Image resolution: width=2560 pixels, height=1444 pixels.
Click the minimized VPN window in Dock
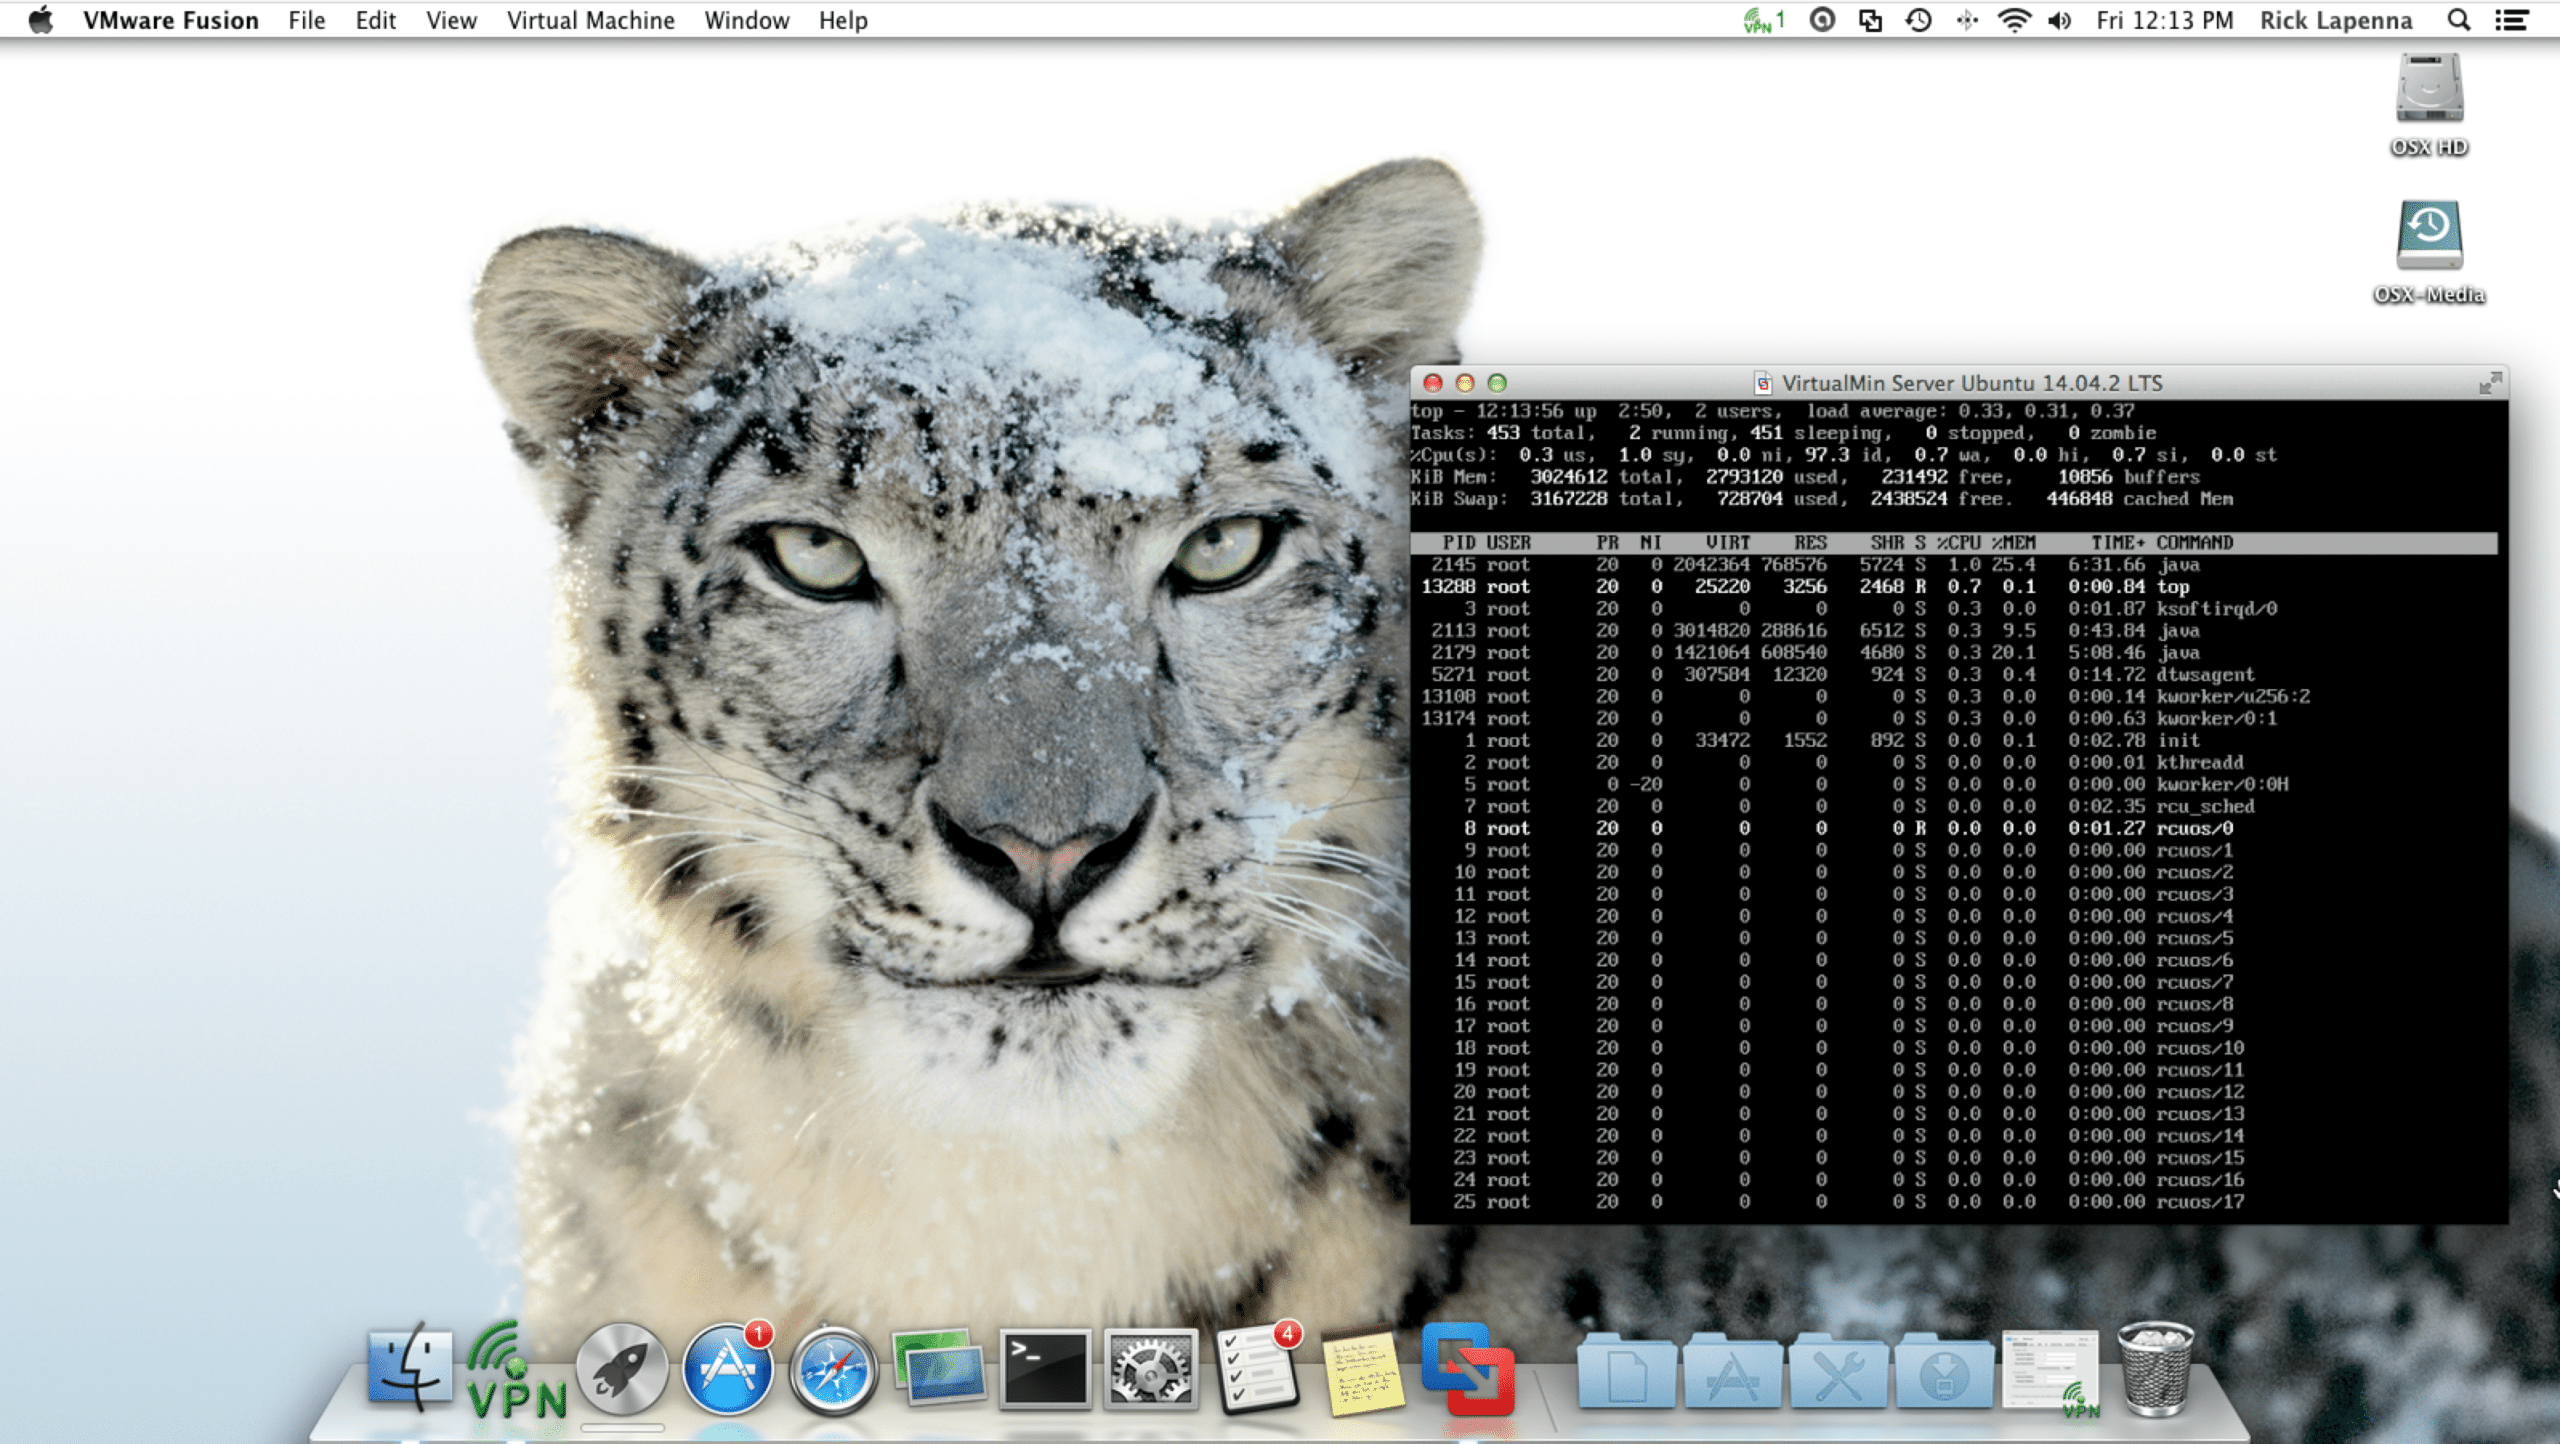click(2050, 1372)
